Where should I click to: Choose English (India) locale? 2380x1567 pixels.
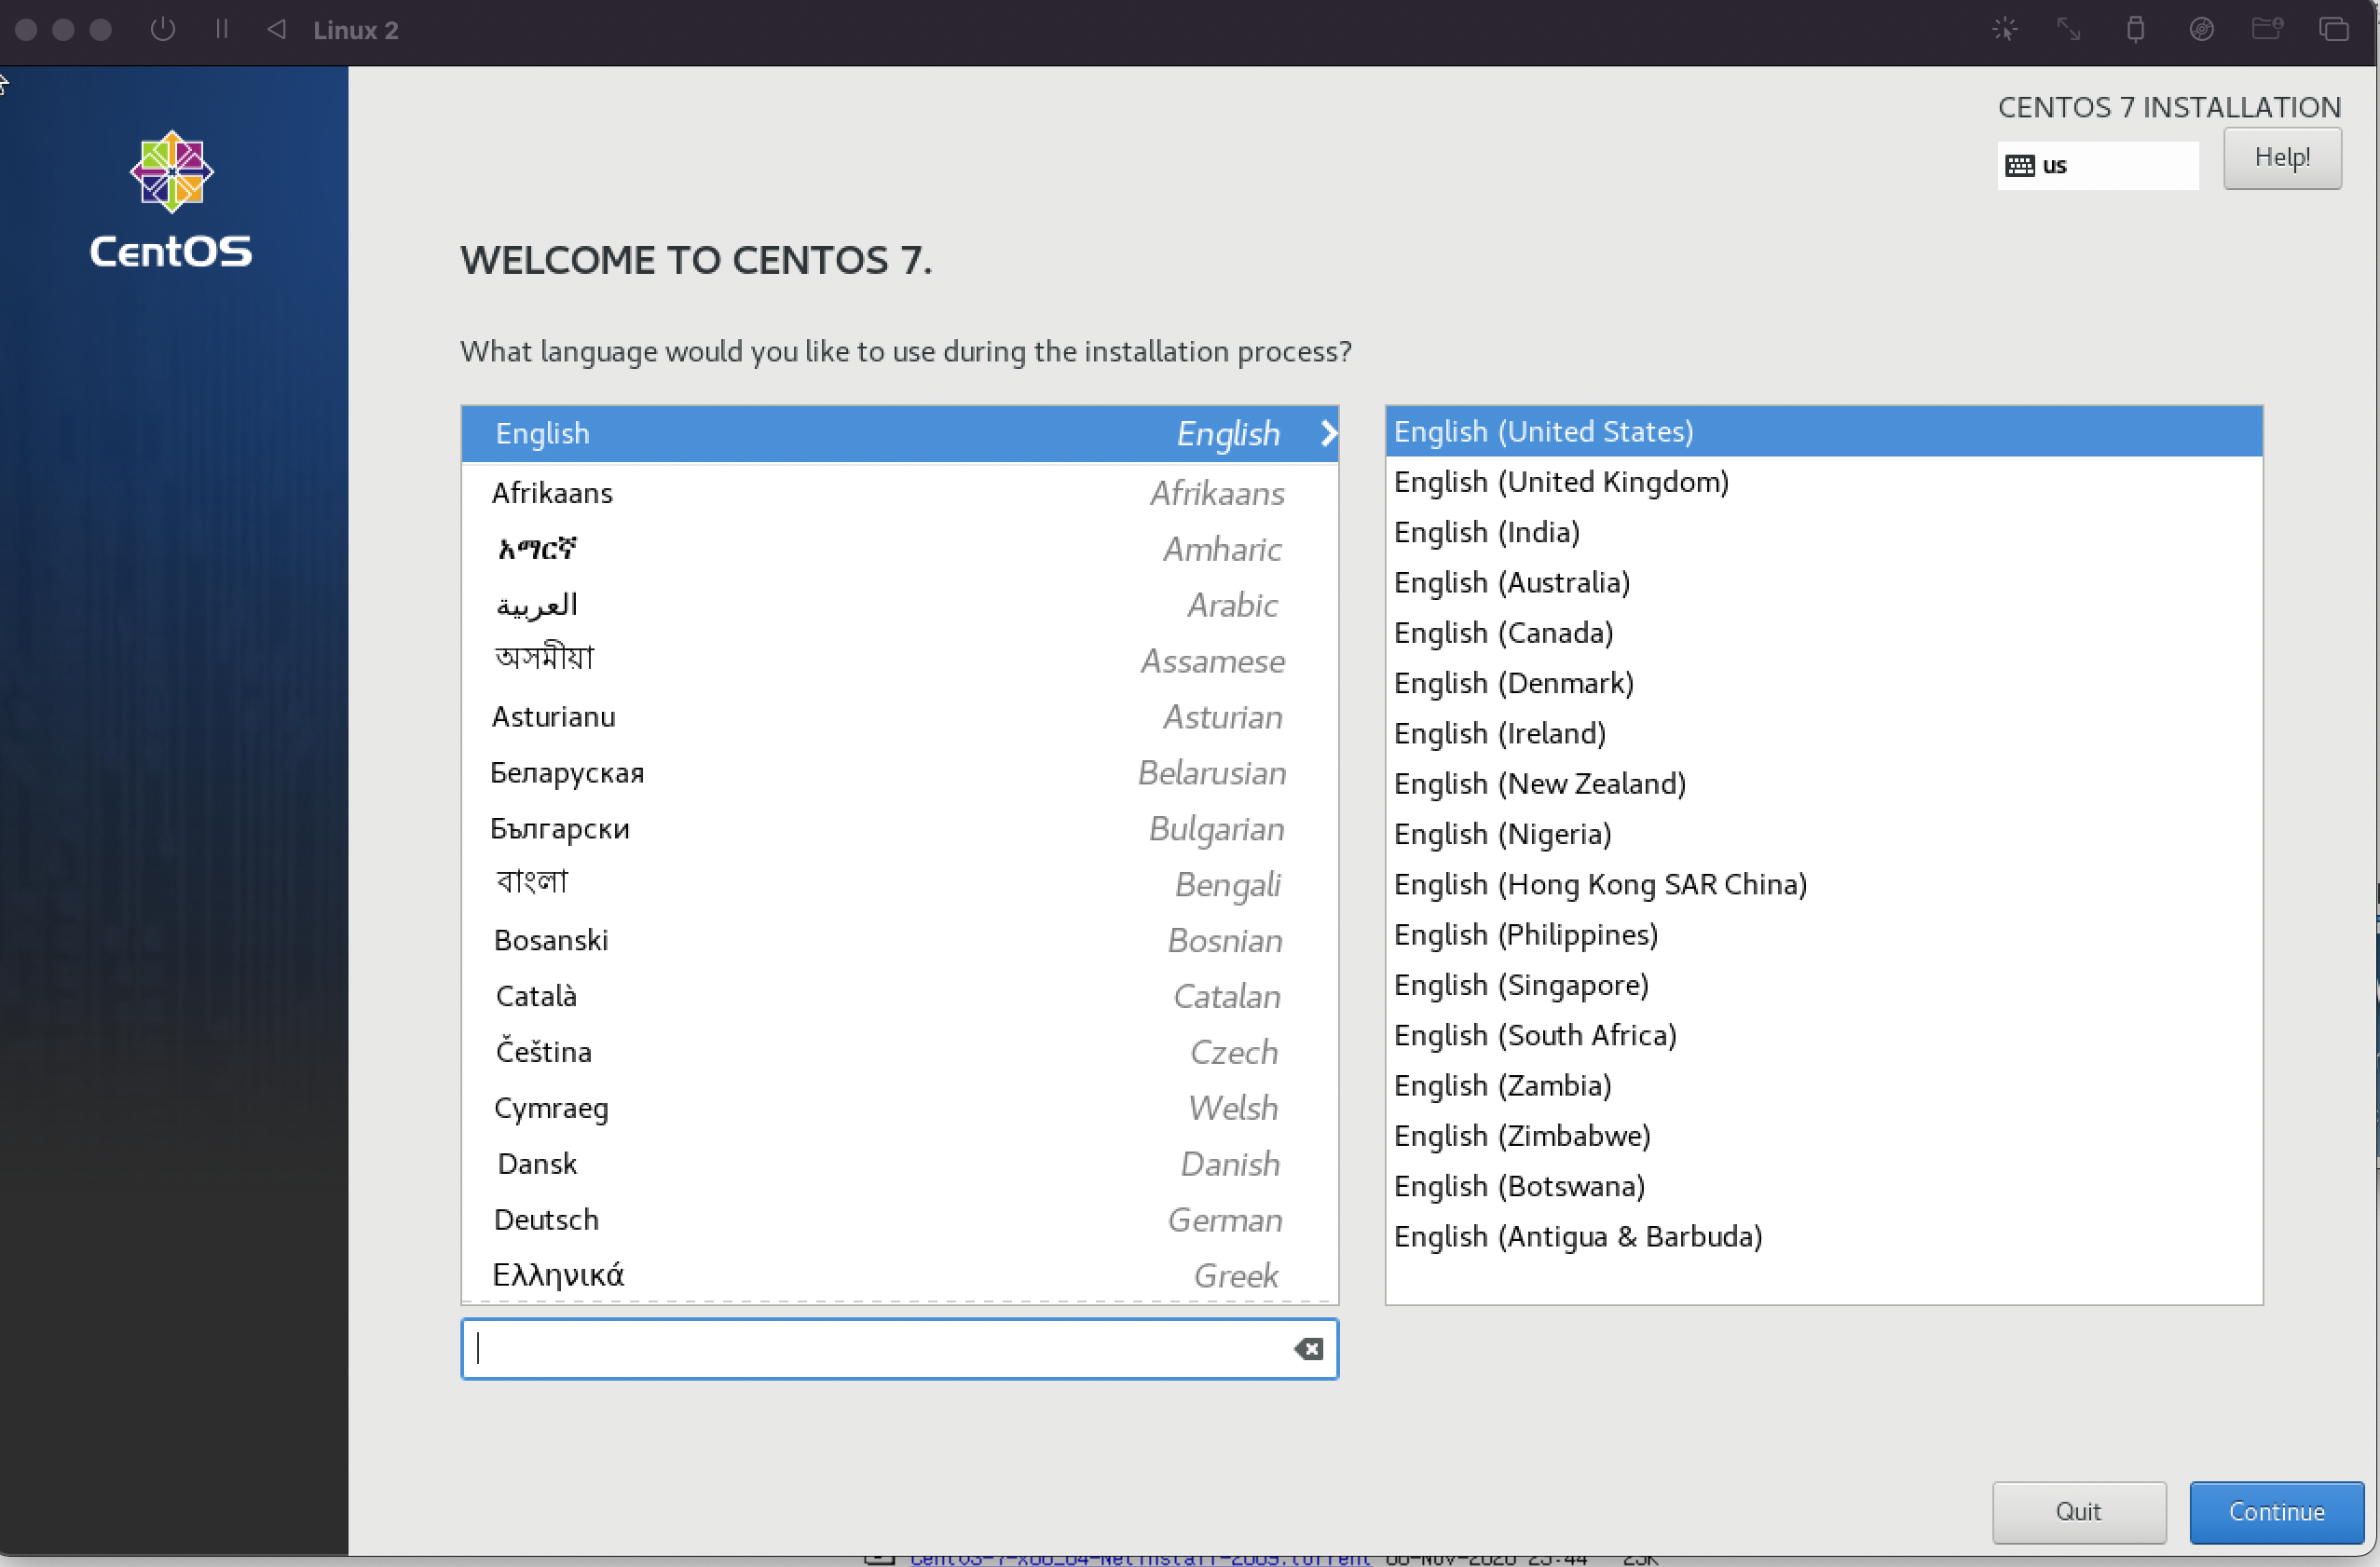pyautogui.click(x=1824, y=532)
